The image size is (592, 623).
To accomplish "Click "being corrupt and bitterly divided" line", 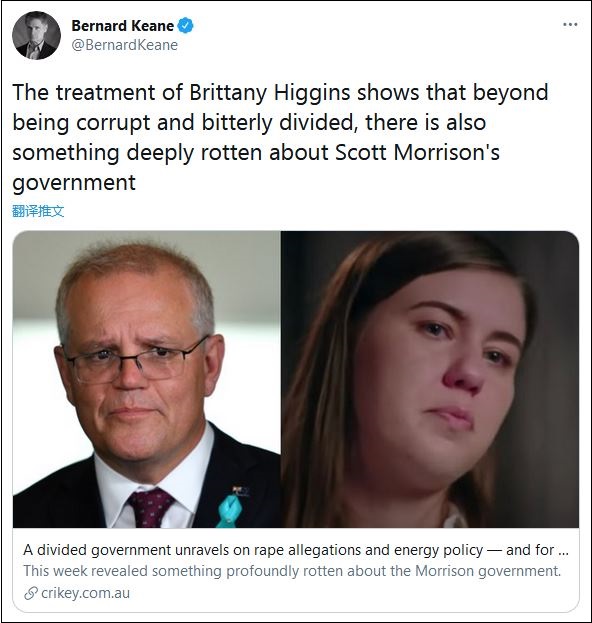I will (x=183, y=123).
